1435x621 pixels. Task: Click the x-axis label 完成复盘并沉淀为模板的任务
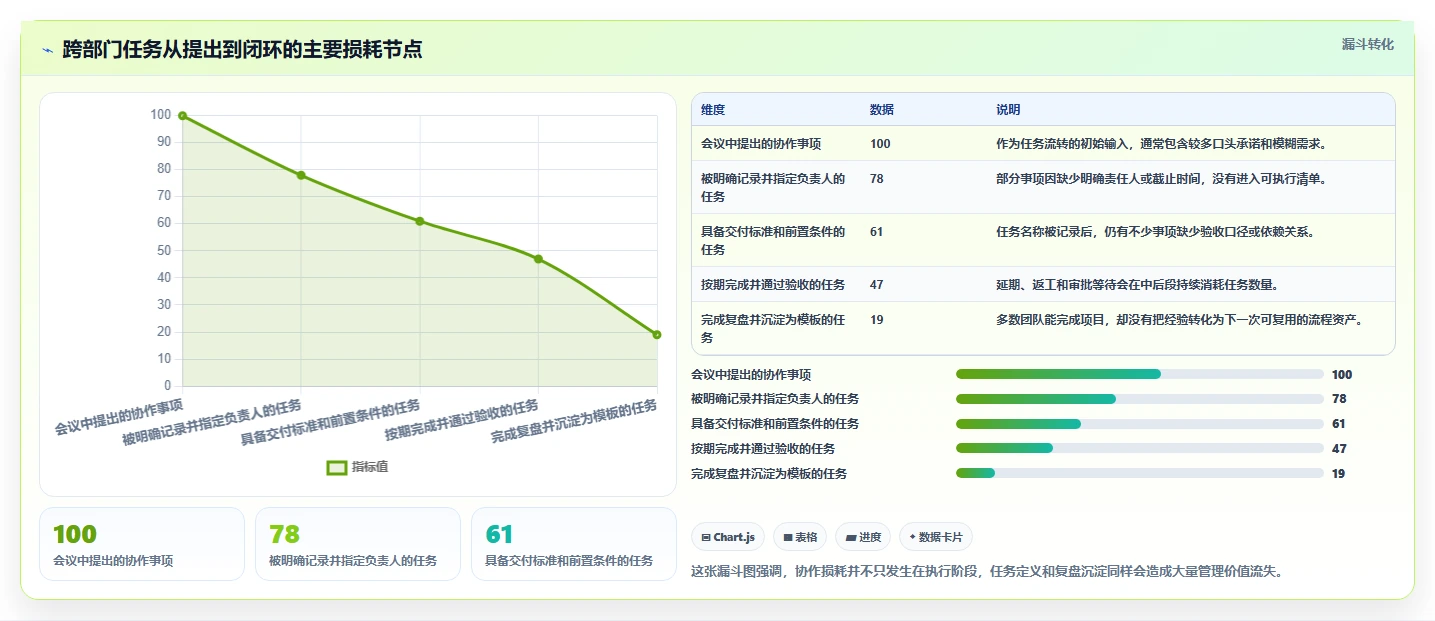pos(574,422)
